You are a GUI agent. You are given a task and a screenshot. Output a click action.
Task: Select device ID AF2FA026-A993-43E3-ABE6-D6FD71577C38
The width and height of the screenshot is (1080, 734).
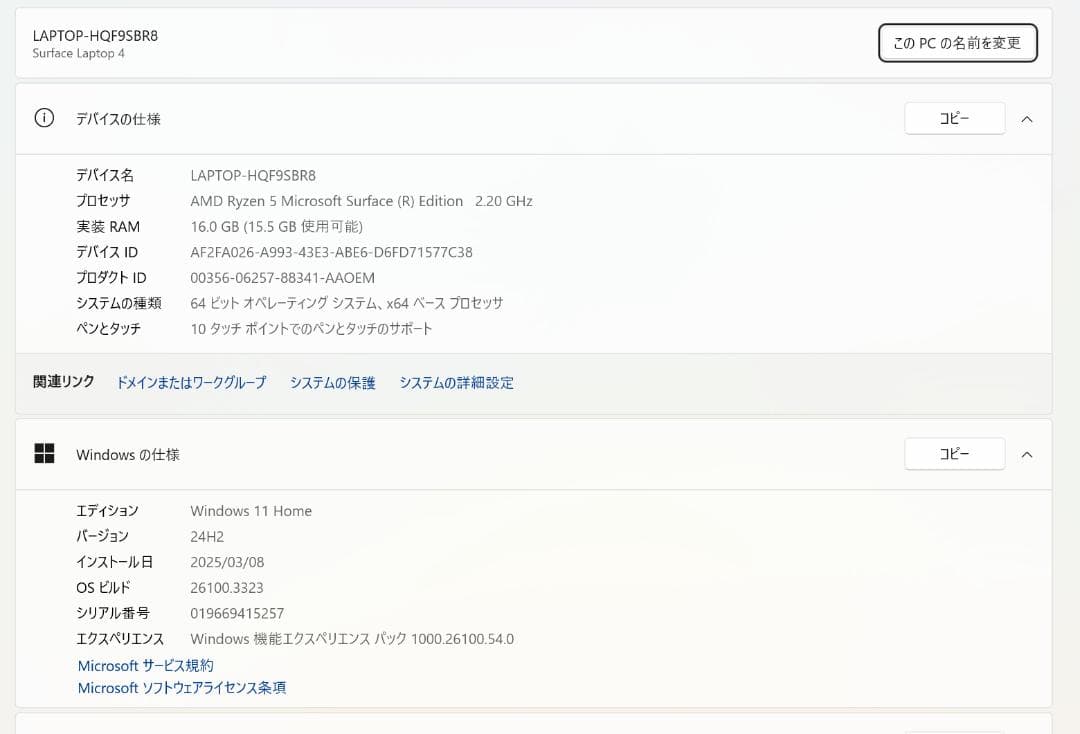(331, 252)
